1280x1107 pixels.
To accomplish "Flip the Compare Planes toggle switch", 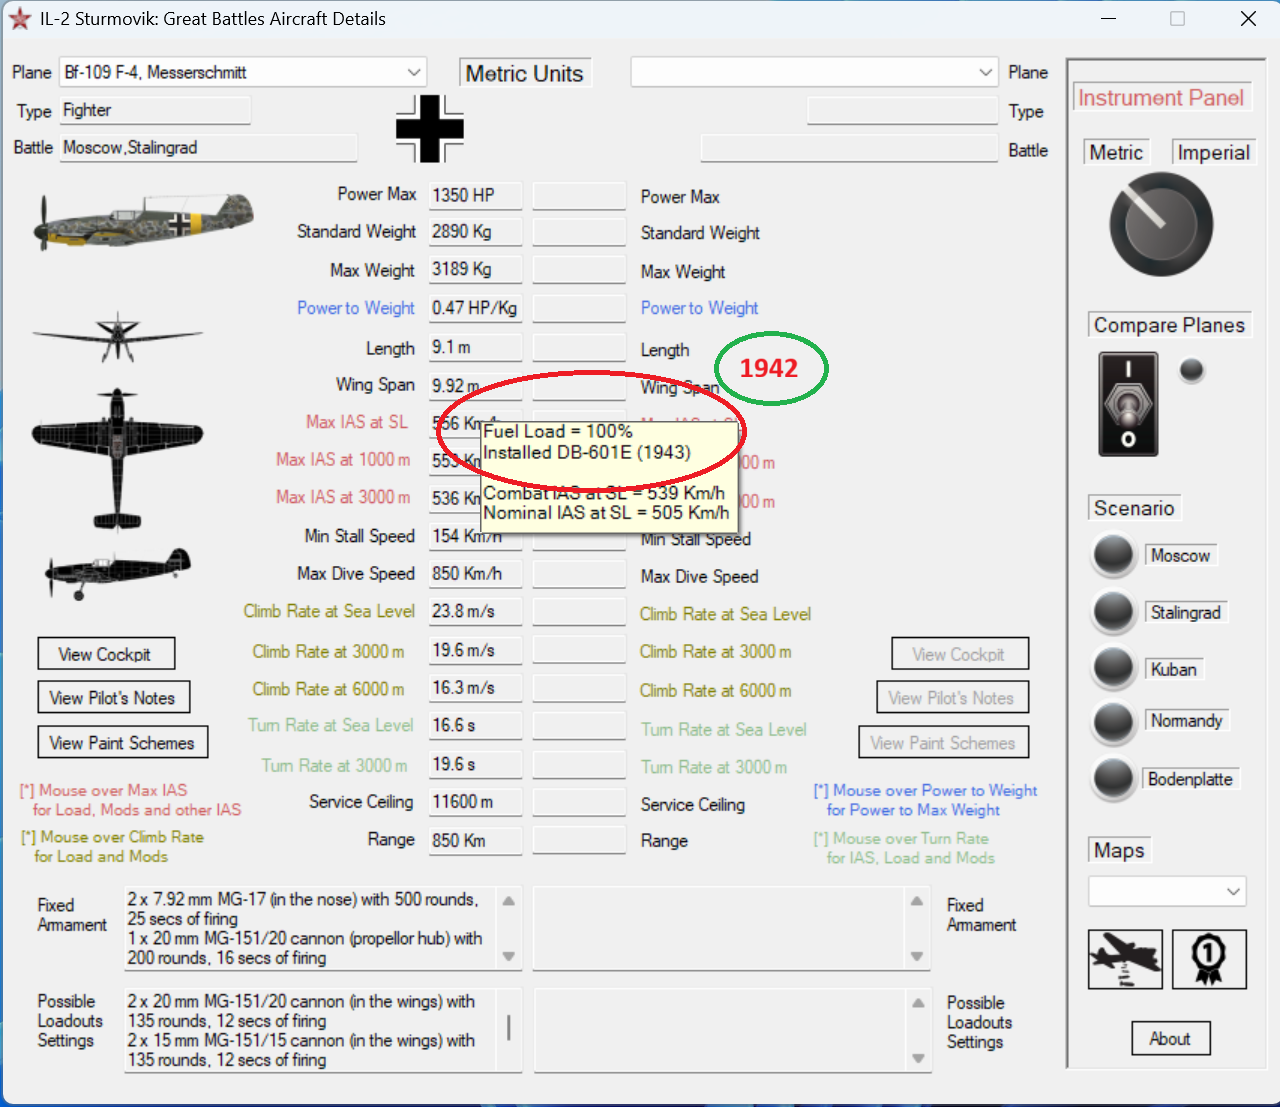I will tap(1128, 404).
